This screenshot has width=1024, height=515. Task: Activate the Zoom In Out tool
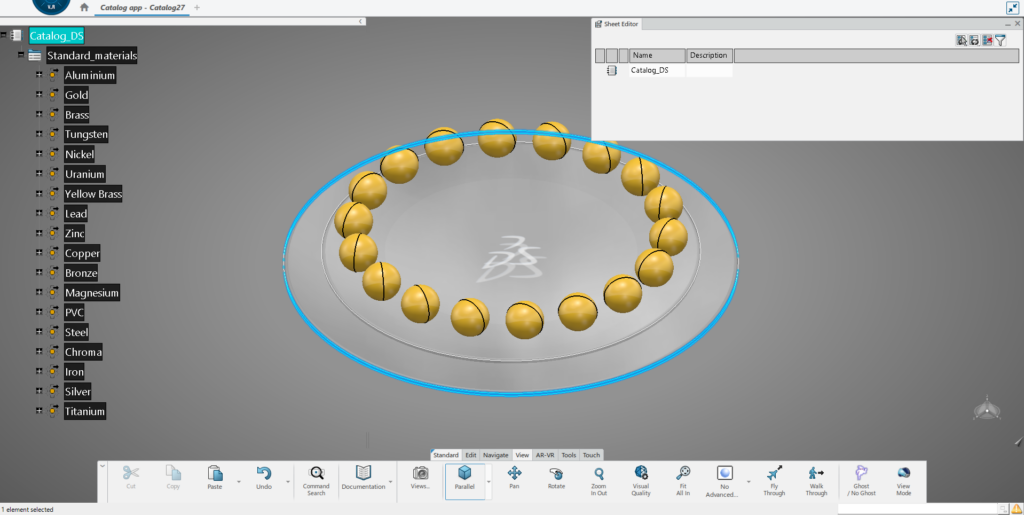(598, 474)
